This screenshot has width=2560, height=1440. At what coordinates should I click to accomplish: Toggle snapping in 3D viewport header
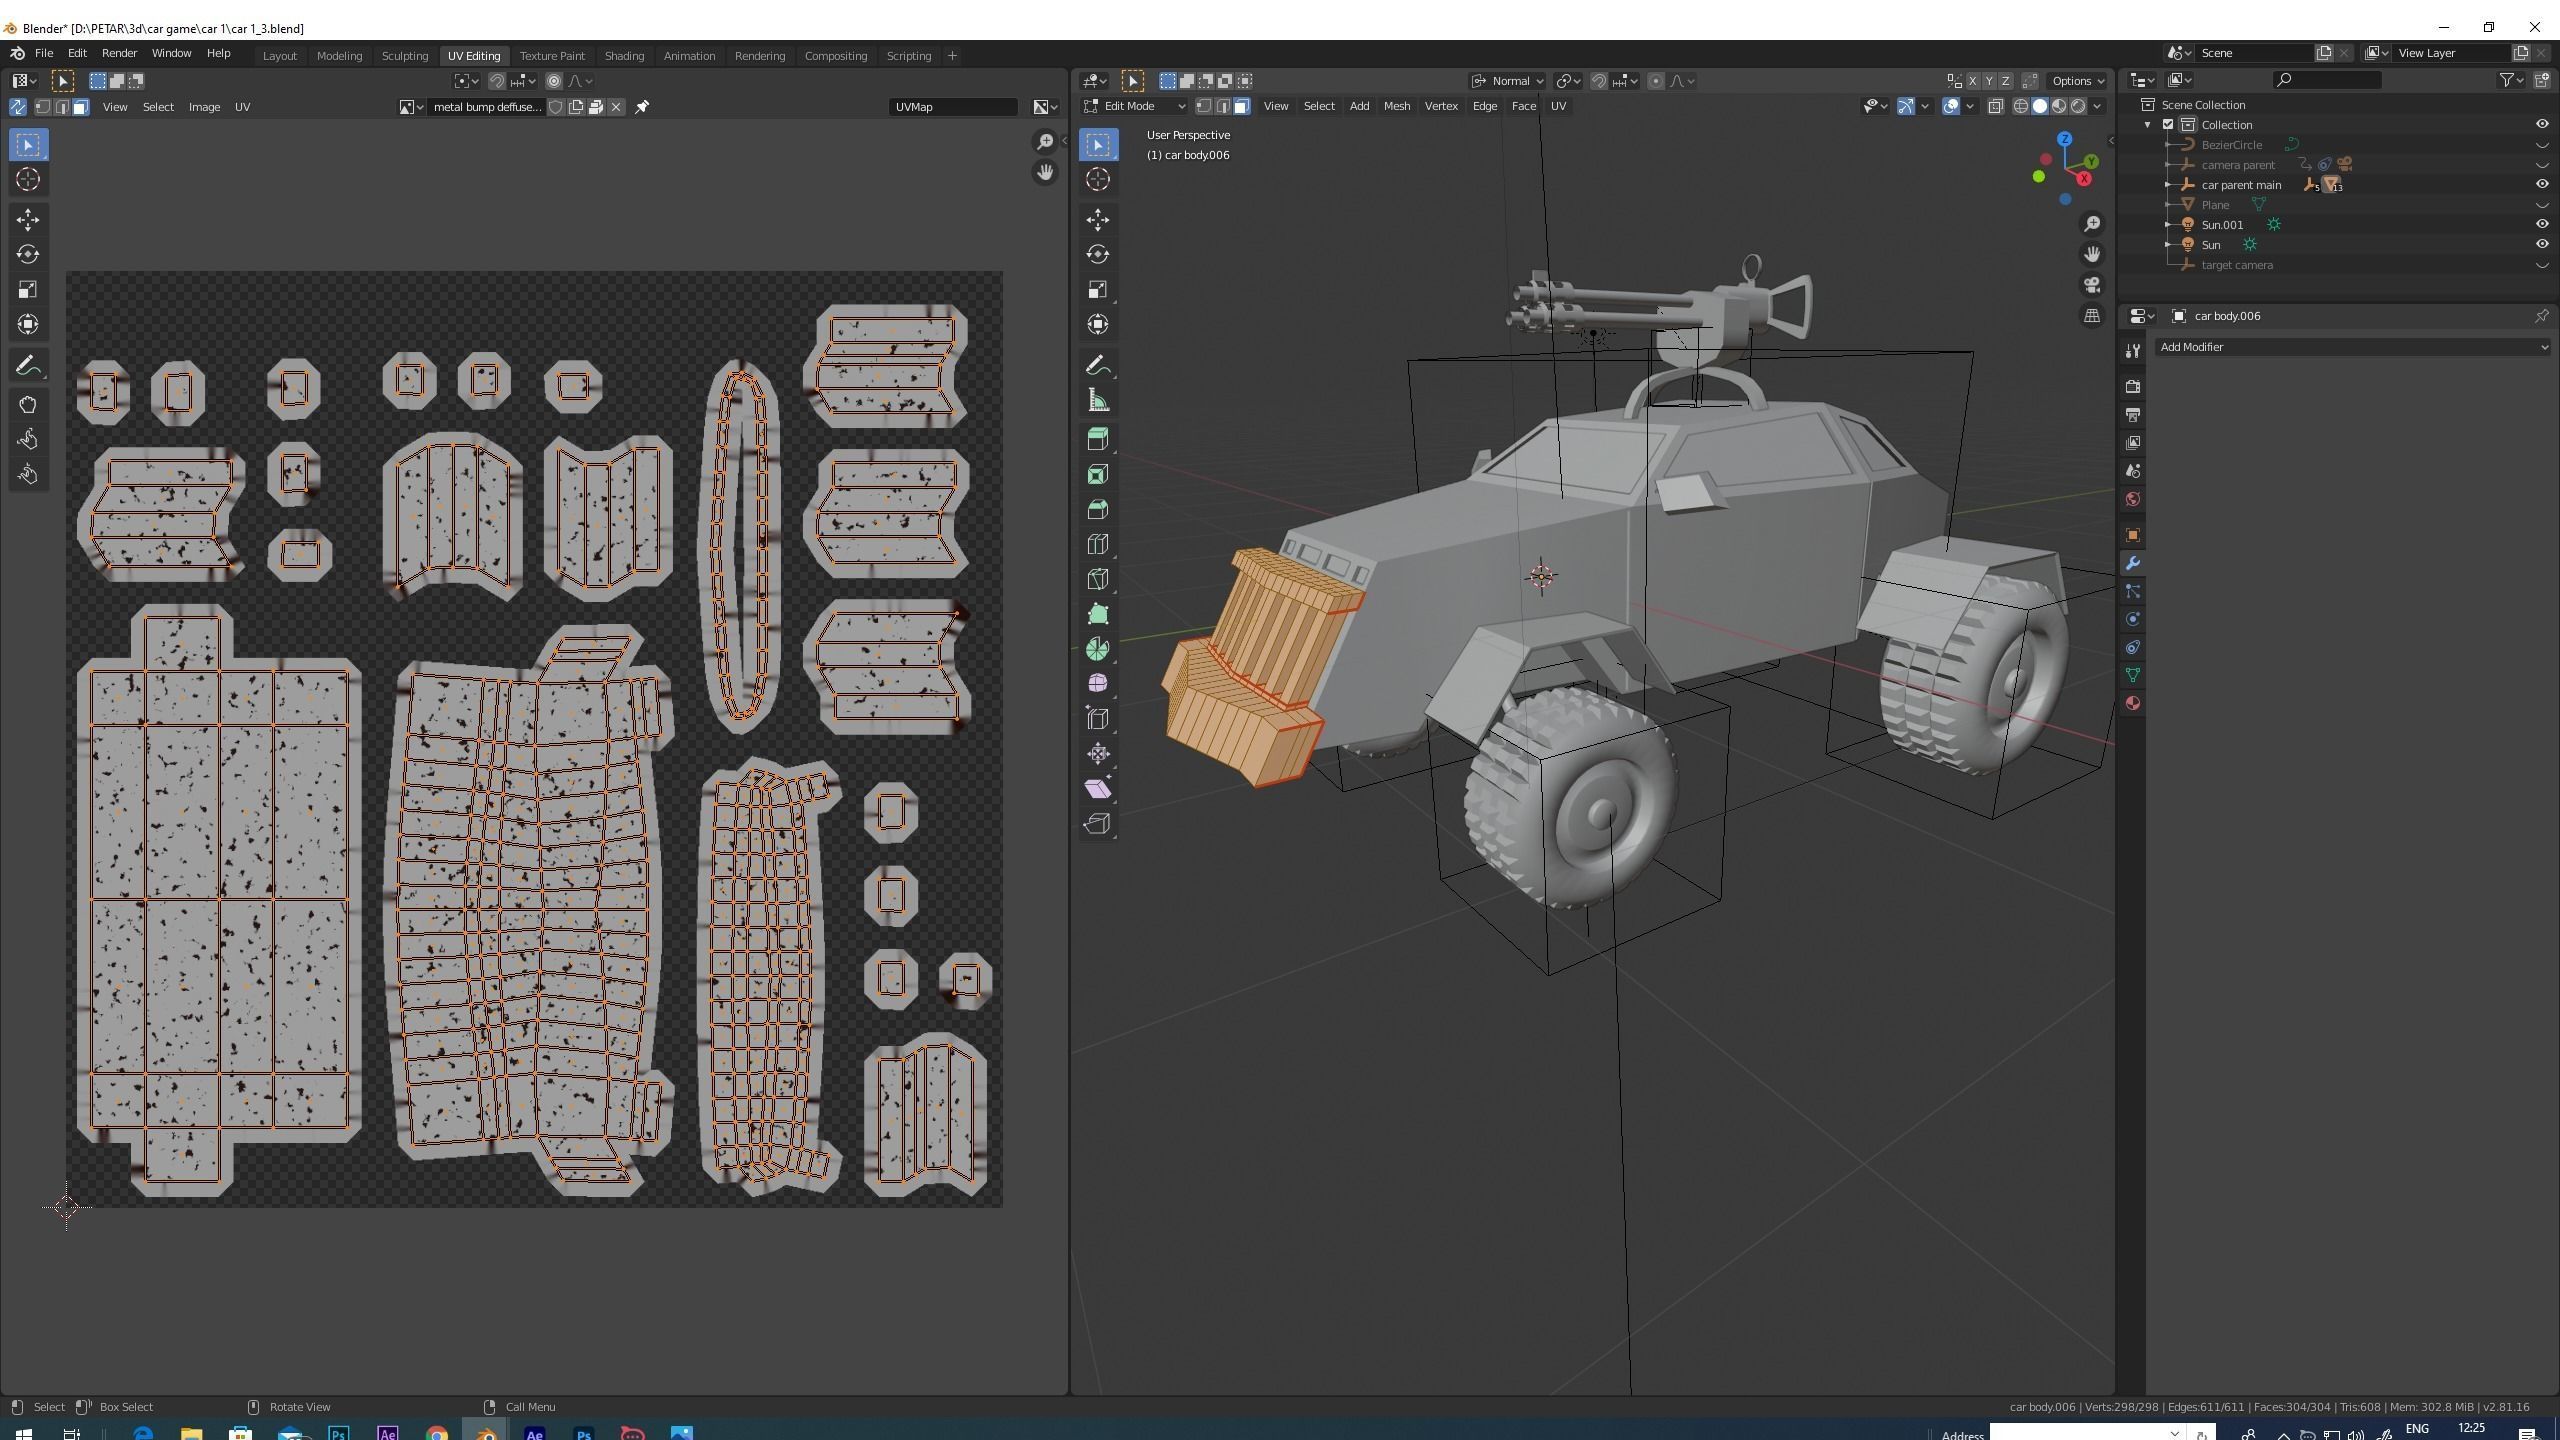tap(1599, 81)
